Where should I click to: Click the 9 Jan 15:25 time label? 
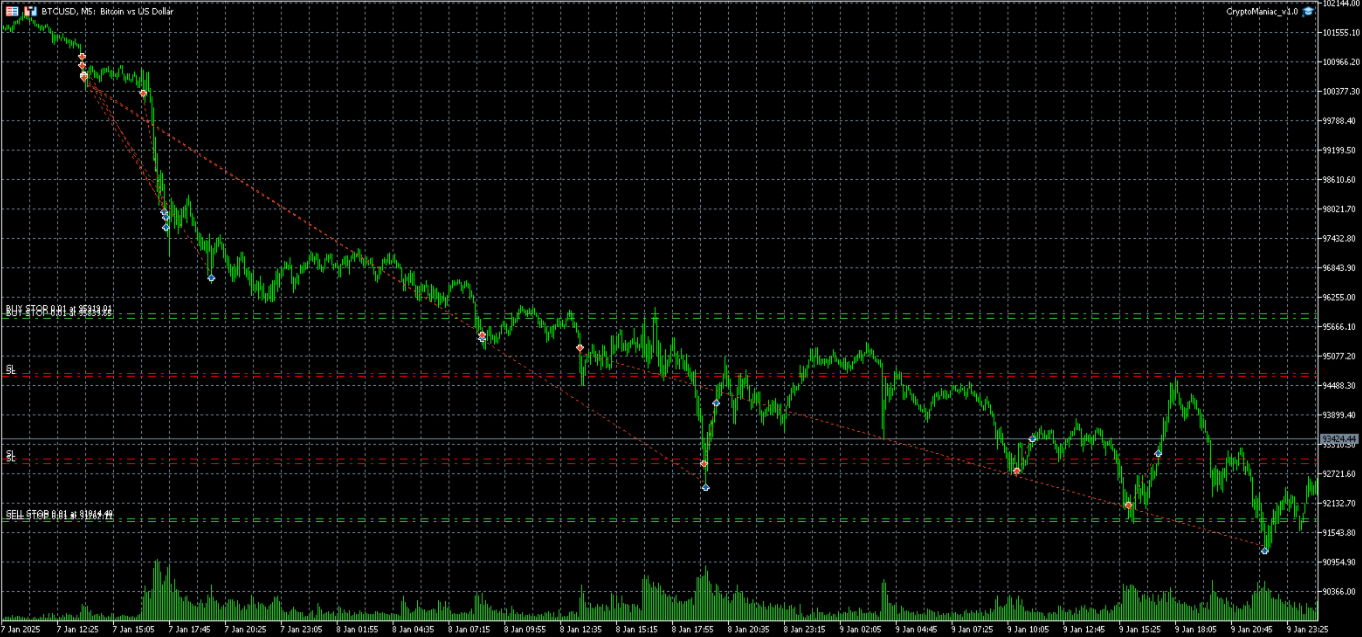(1141, 630)
